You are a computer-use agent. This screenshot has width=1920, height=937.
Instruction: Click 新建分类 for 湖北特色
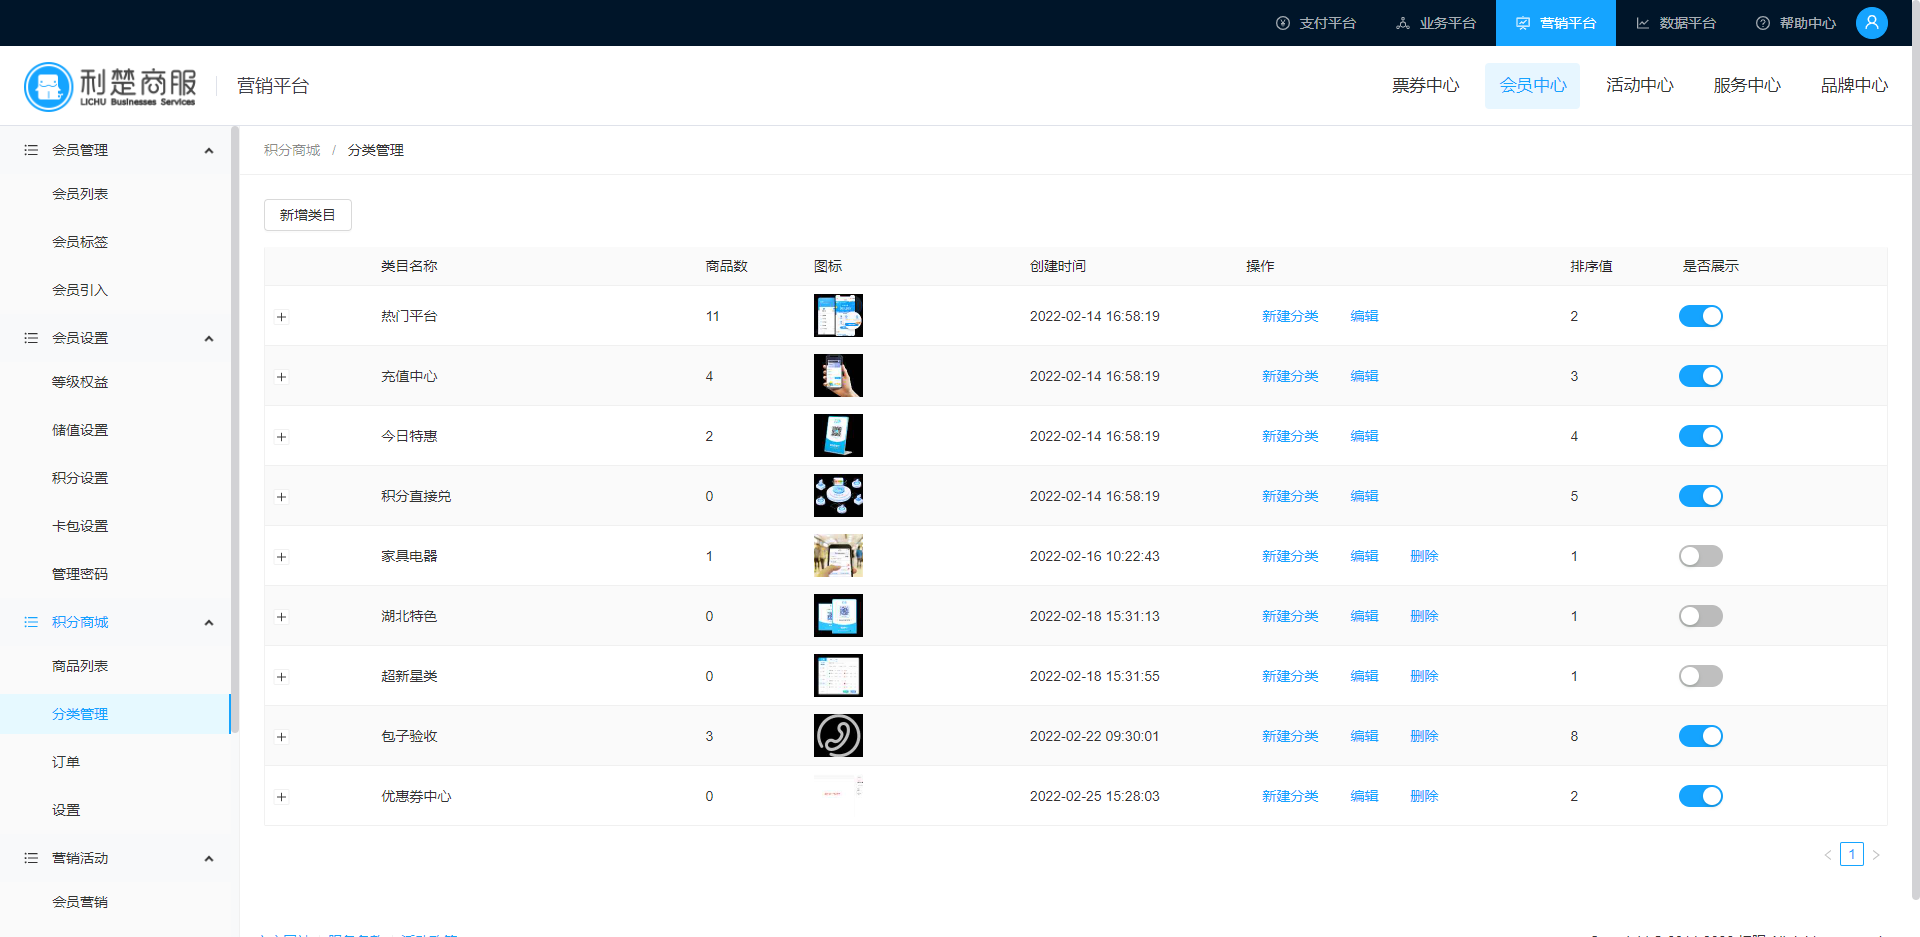pyautogui.click(x=1290, y=616)
